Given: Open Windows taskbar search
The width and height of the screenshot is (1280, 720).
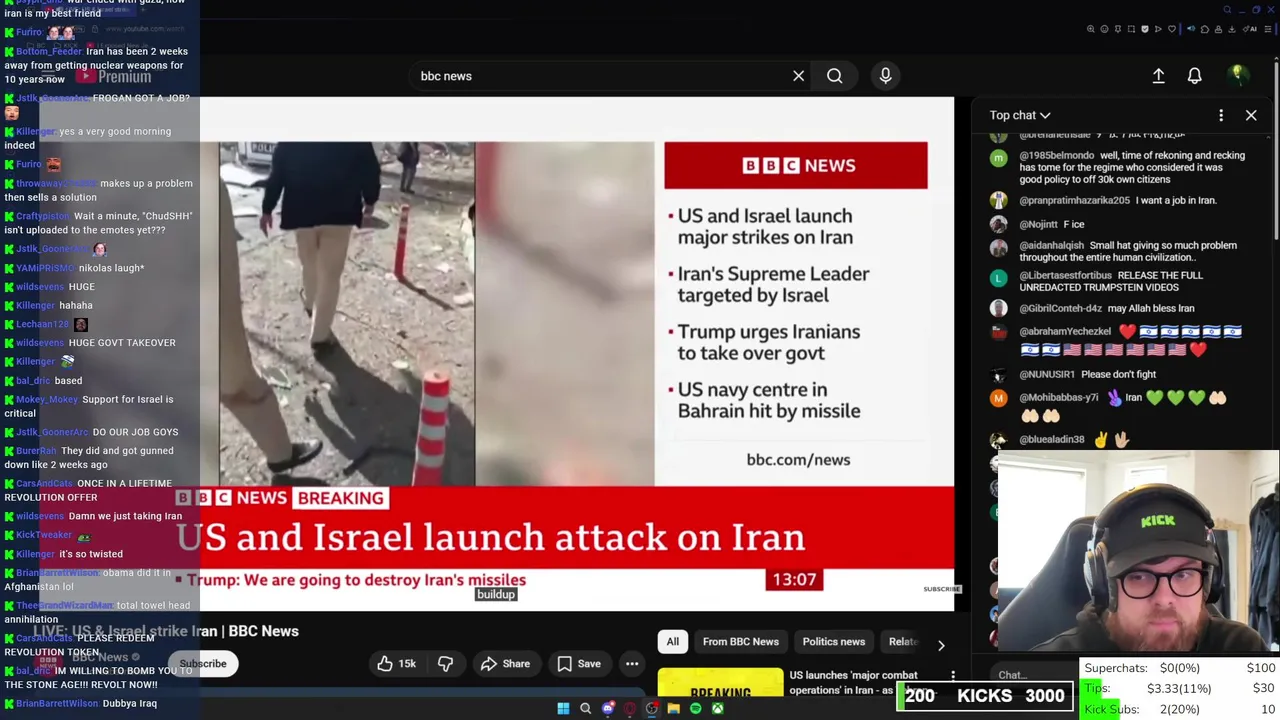Looking at the screenshot, I should coord(585,708).
